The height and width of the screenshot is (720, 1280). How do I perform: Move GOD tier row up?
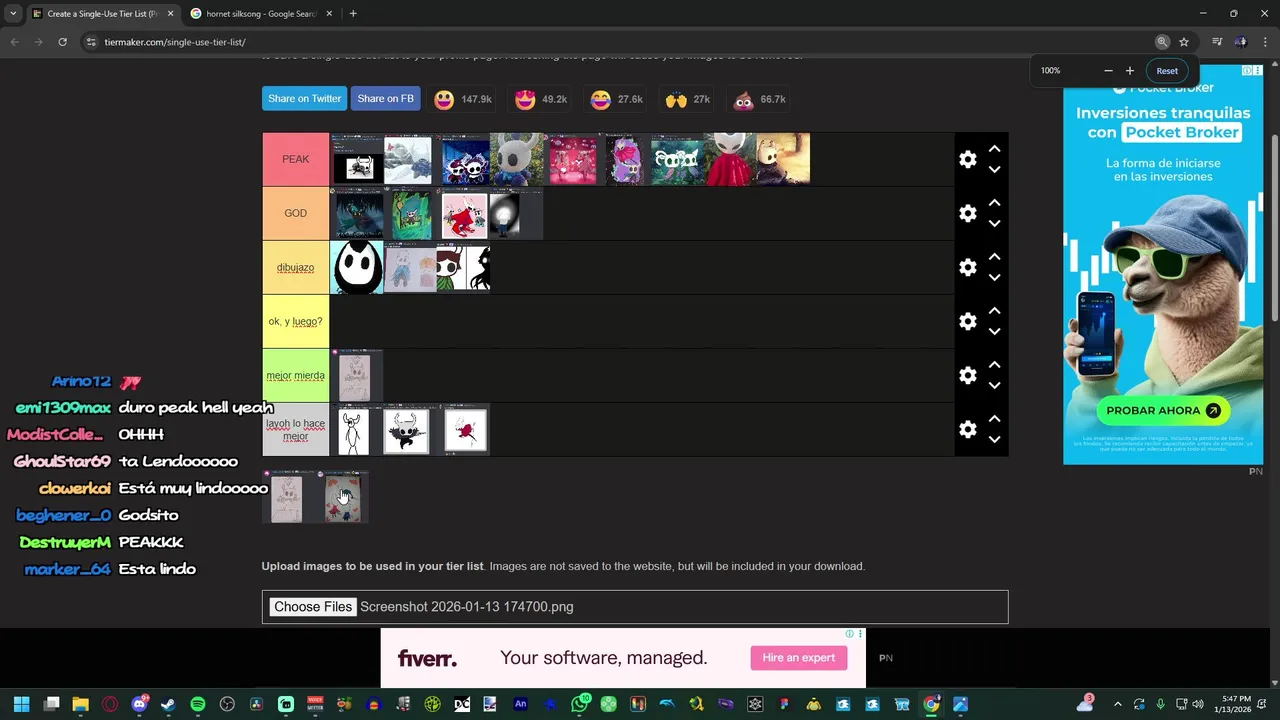[994, 202]
